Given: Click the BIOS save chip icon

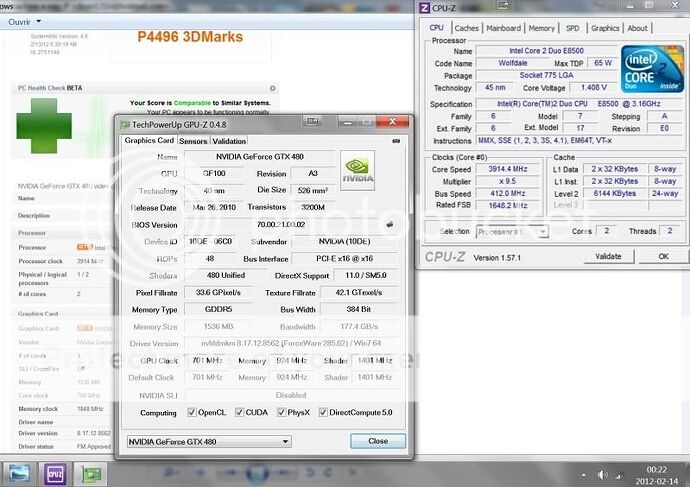Looking at the screenshot, I should point(389,224).
